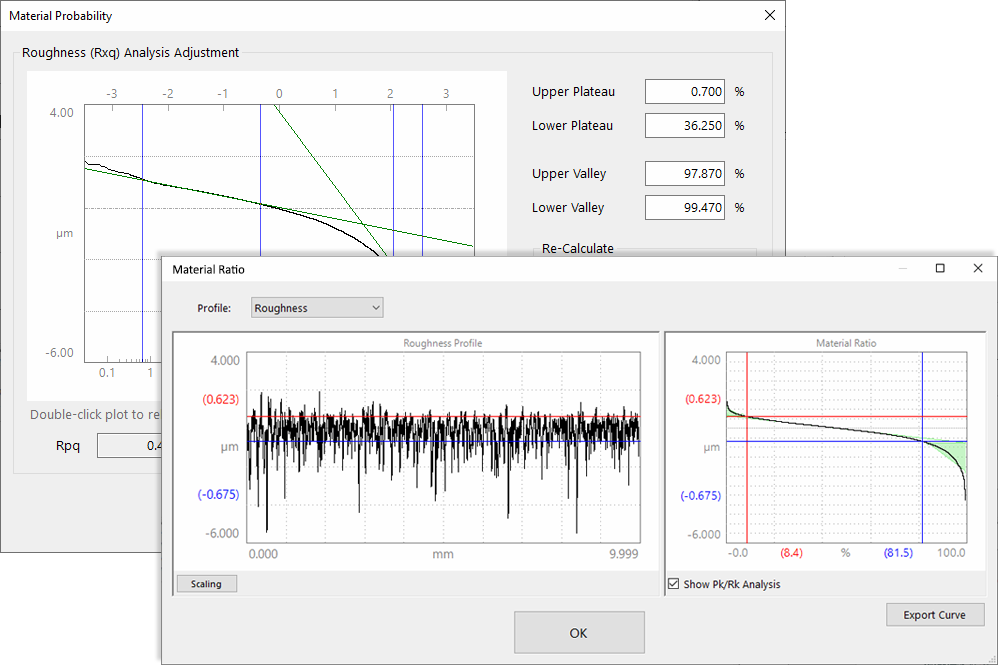Uncheck Show Pk/Rk Analysis checkbox

click(673, 583)
